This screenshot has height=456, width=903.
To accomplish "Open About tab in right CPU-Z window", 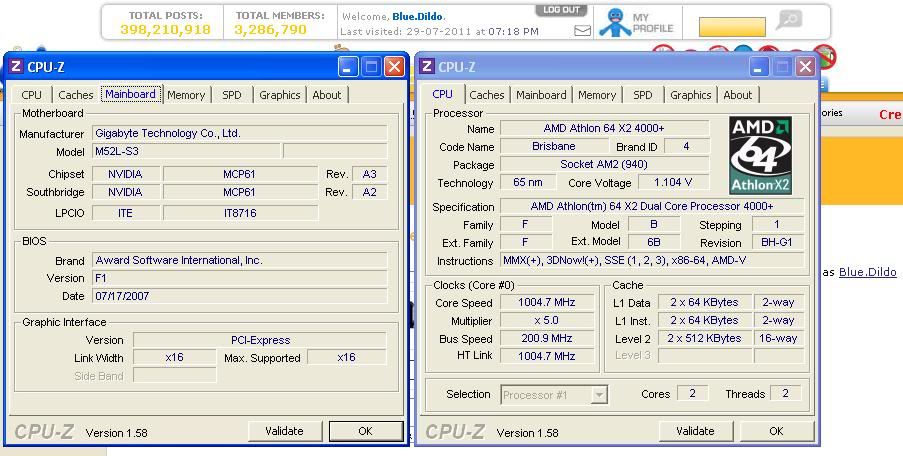I will 738,95.
